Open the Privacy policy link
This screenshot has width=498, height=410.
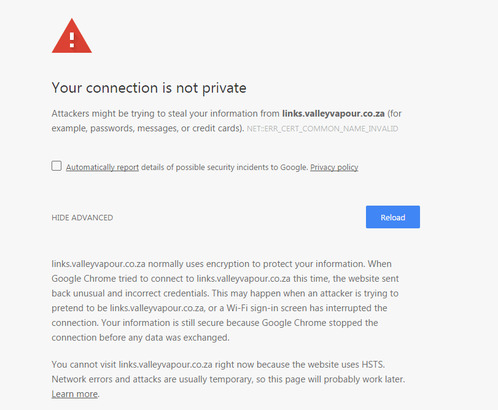[334, 167]
